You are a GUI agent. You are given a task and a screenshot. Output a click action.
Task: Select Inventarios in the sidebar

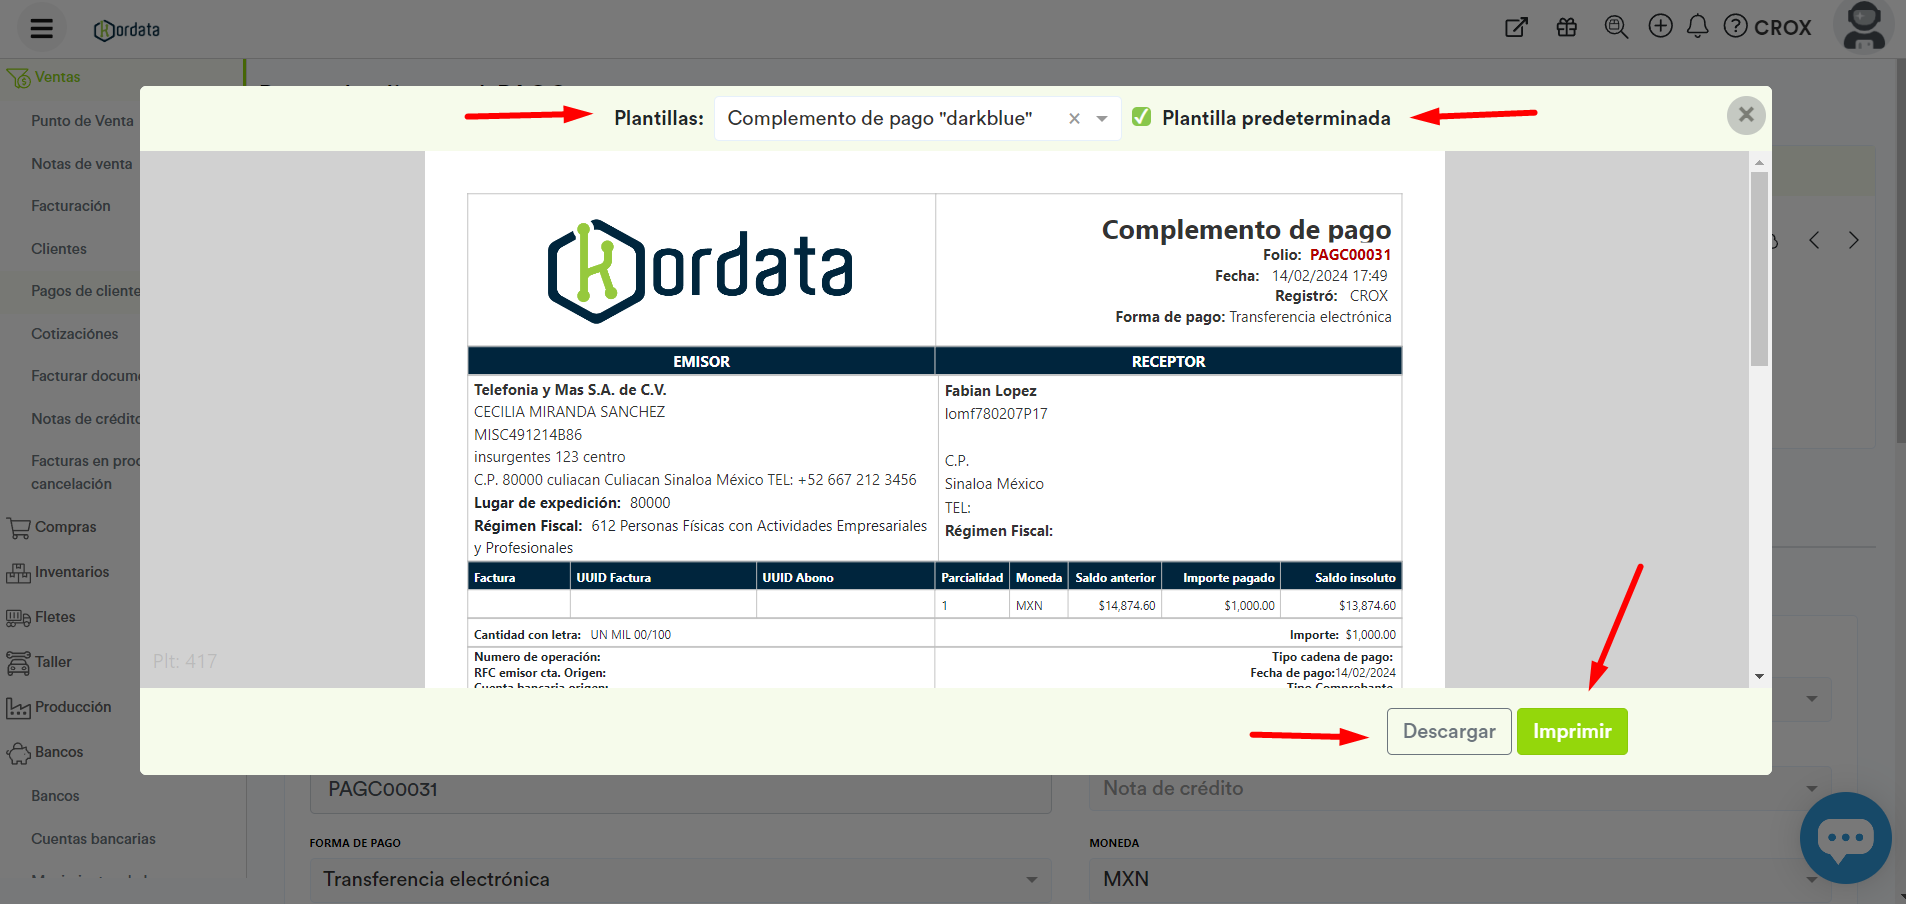pyautogui.click(x=72, y=572)
